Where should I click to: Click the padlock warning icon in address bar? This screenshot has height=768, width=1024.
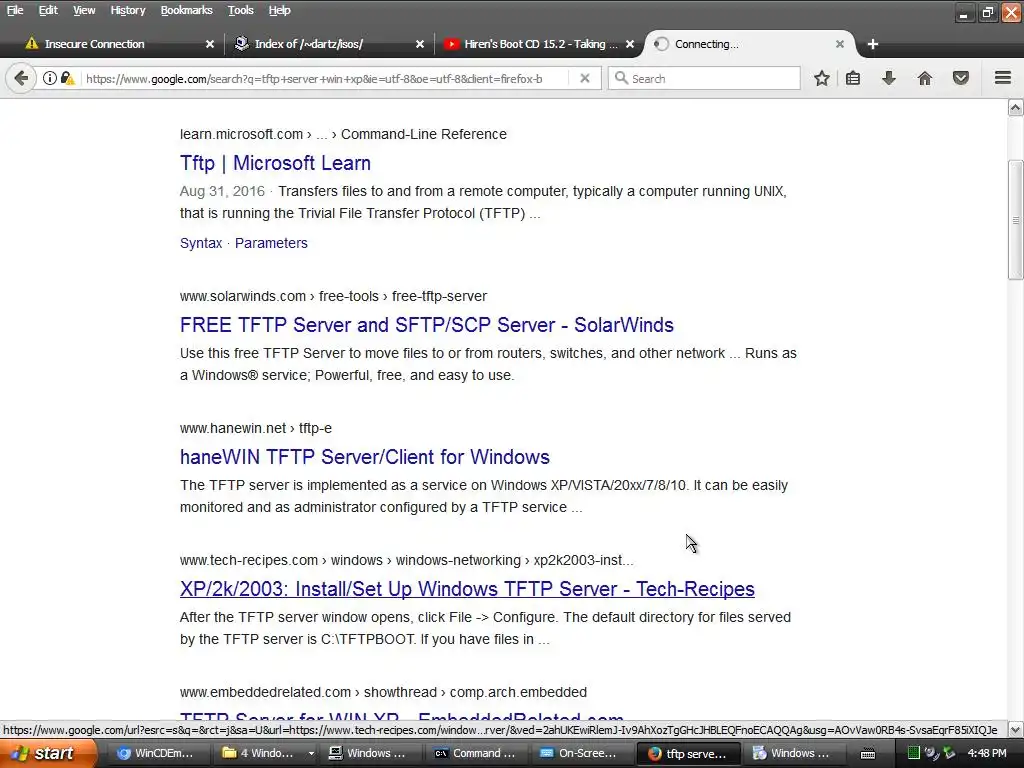pyautogui.click(x=67, y=78)
